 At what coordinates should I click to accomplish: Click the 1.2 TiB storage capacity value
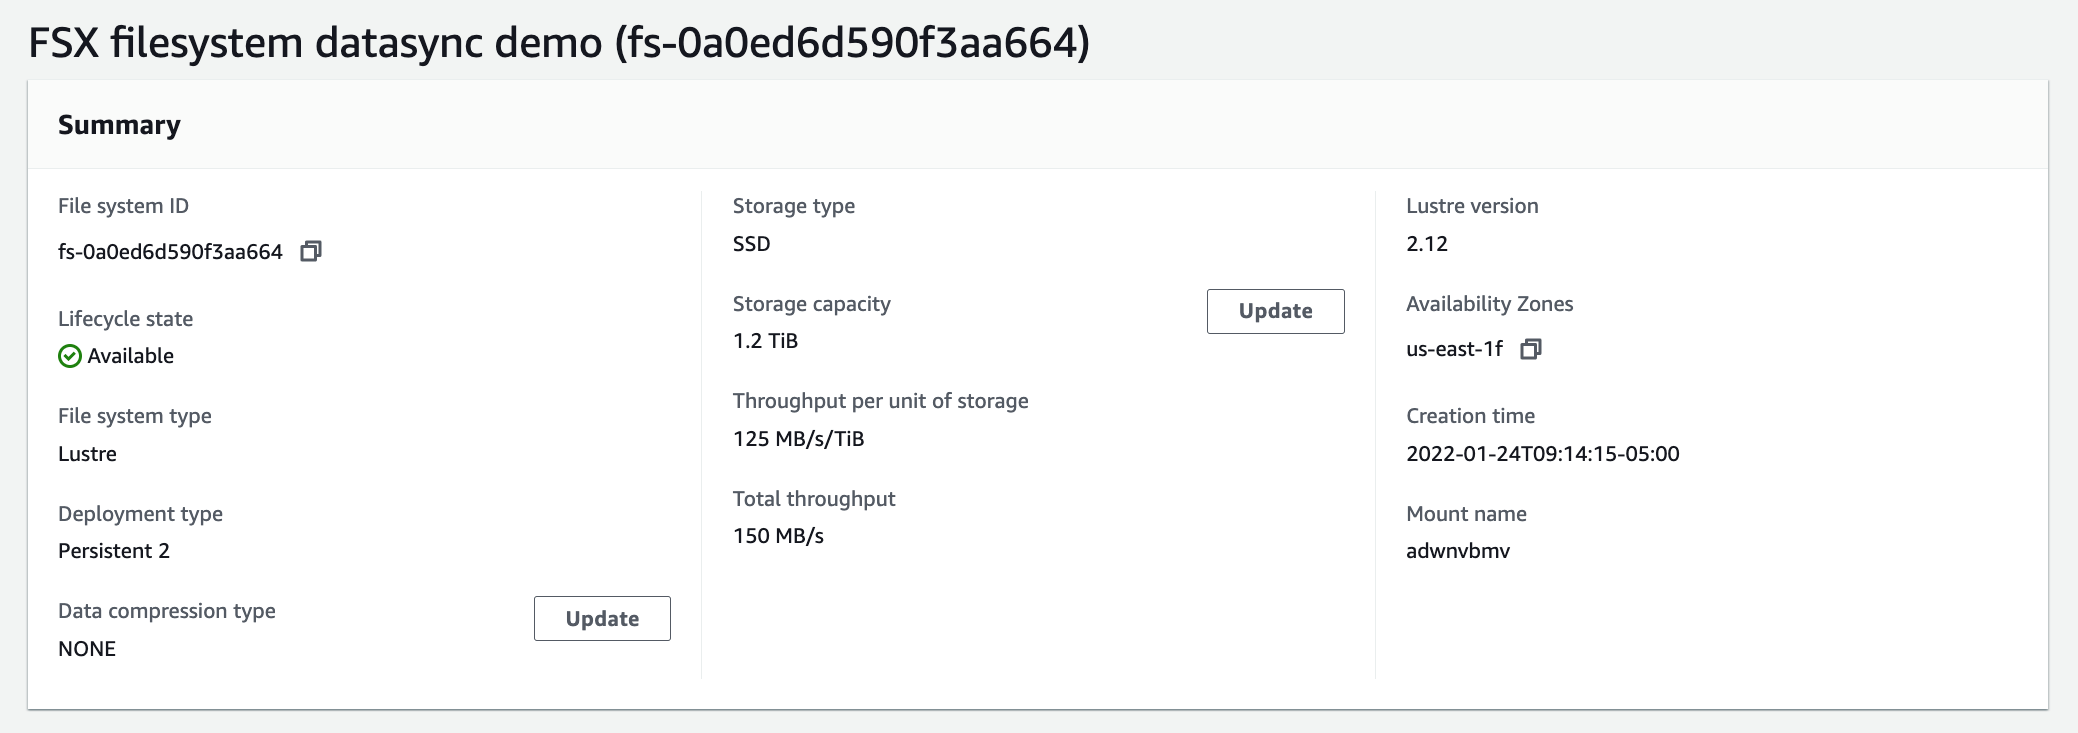(765, 341)
